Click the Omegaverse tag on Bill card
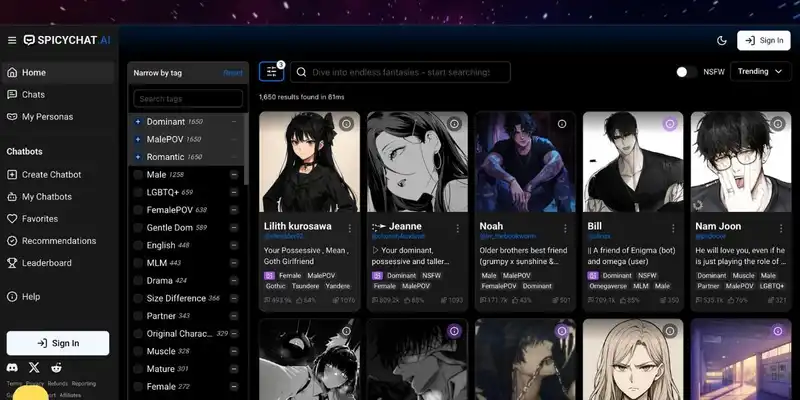Image resolution: width=800 pixels, height=400 pixels. (608, 286)
